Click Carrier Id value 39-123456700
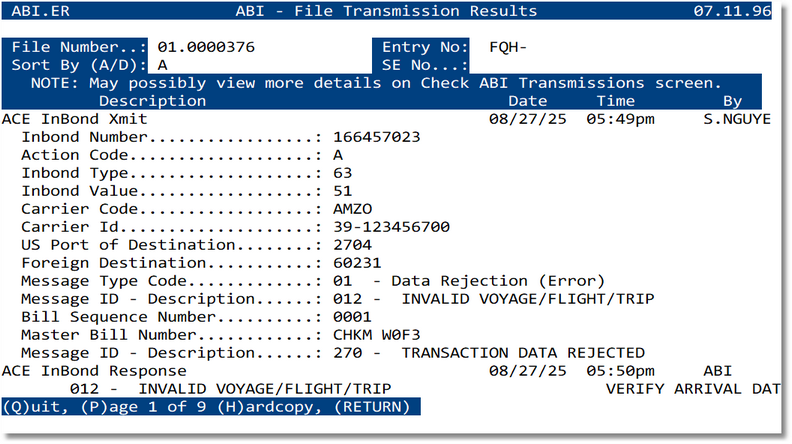The height and width of the screenshot is (444, 792). [x=390, y=227]
